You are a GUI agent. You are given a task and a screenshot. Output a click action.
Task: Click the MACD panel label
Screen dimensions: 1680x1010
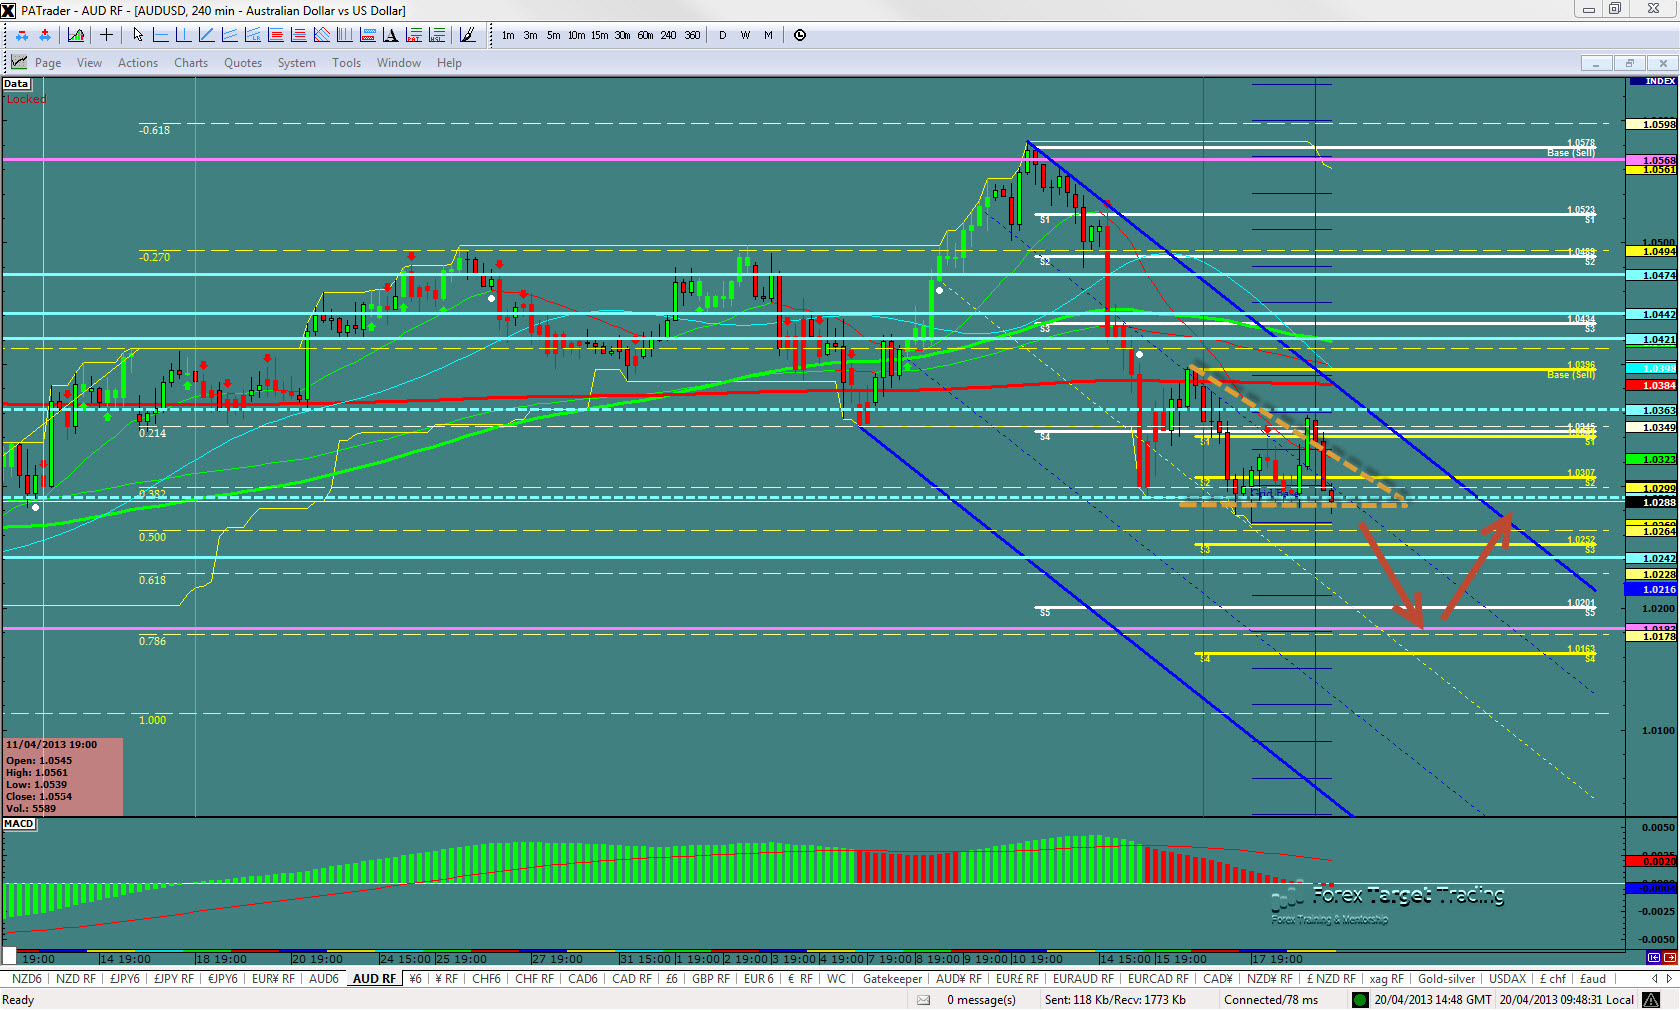tap(19, 824)
